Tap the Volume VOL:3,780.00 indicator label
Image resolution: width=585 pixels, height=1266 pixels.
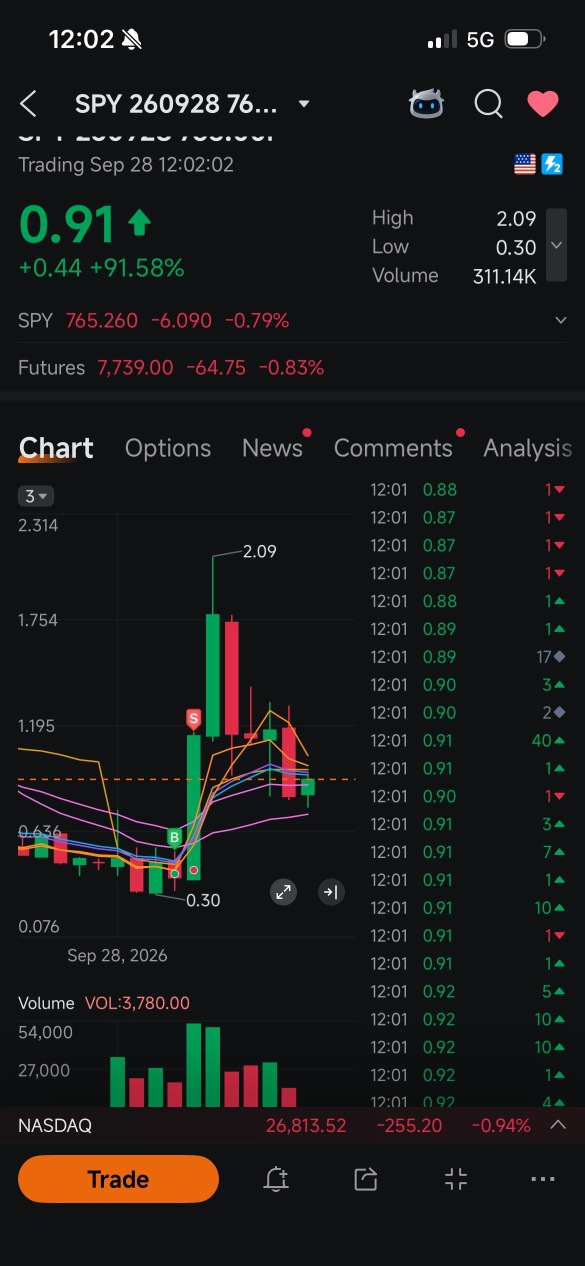(104, 1003)
